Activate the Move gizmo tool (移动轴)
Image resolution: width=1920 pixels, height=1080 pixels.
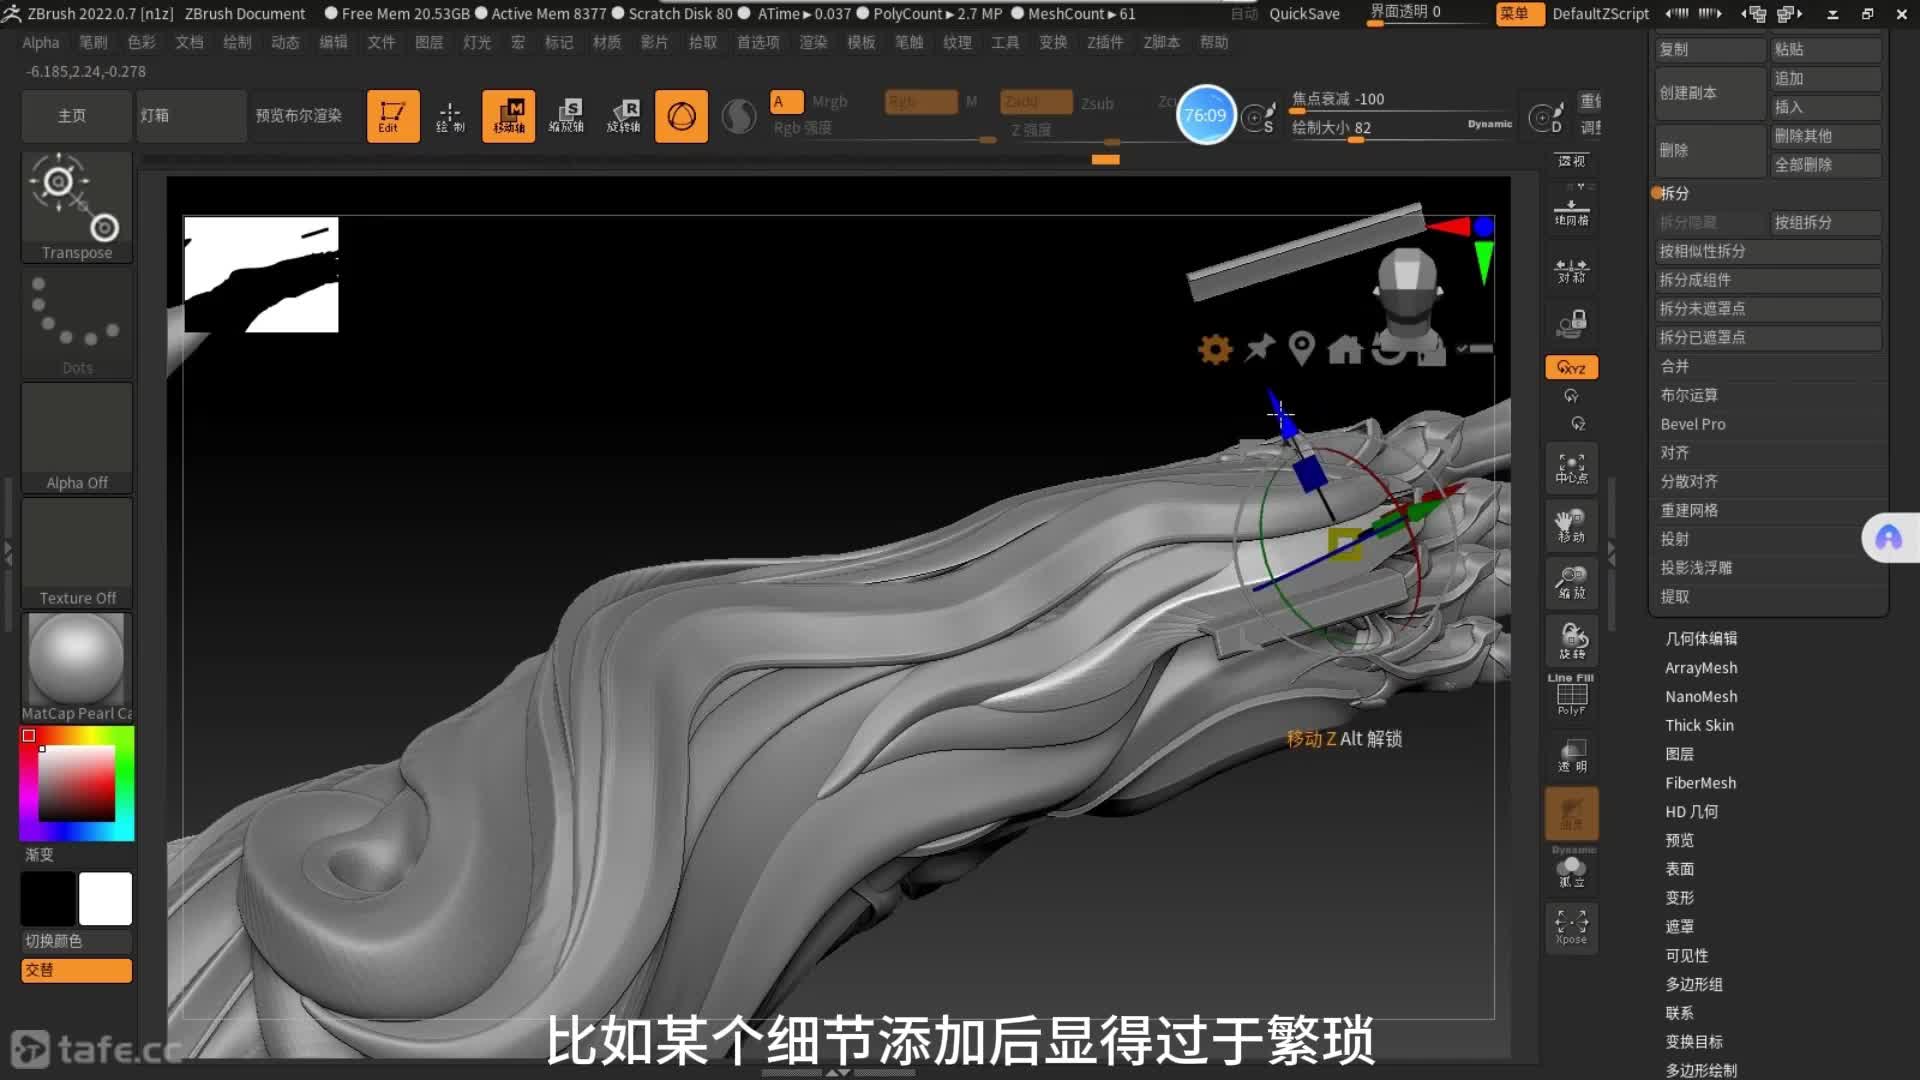[508, 116]
